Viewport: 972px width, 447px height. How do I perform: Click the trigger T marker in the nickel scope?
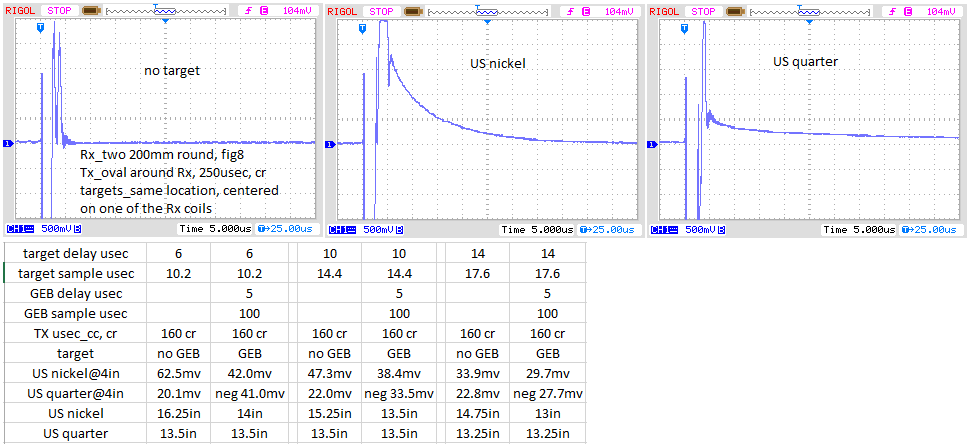tap(363, 29)
